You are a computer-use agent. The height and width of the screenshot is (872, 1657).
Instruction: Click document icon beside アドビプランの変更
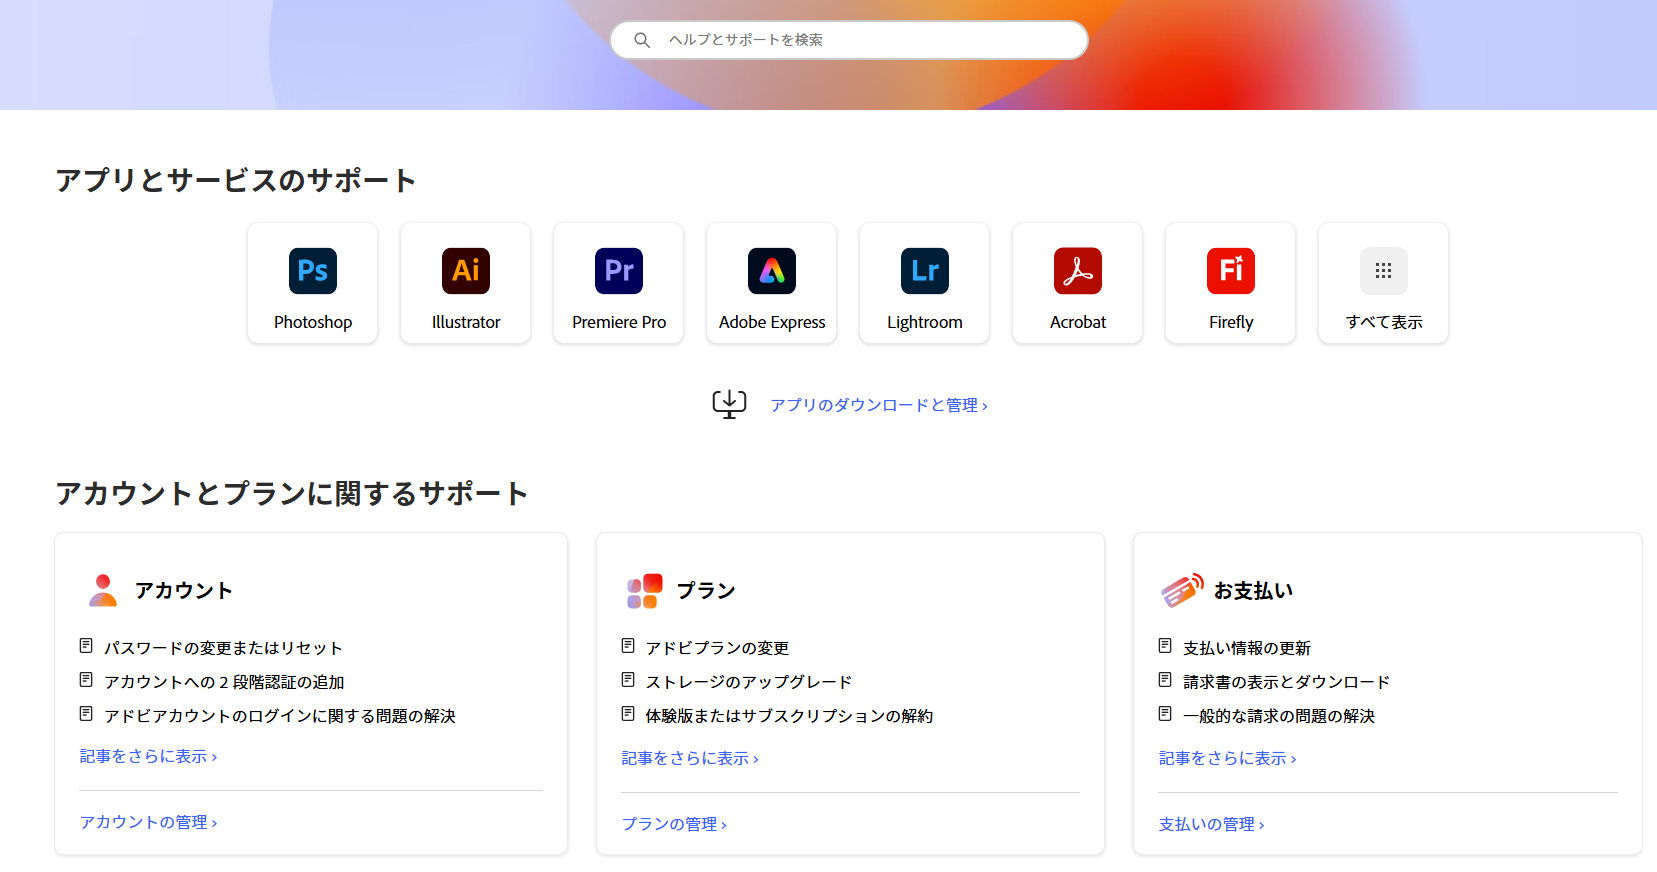point(628,646)
